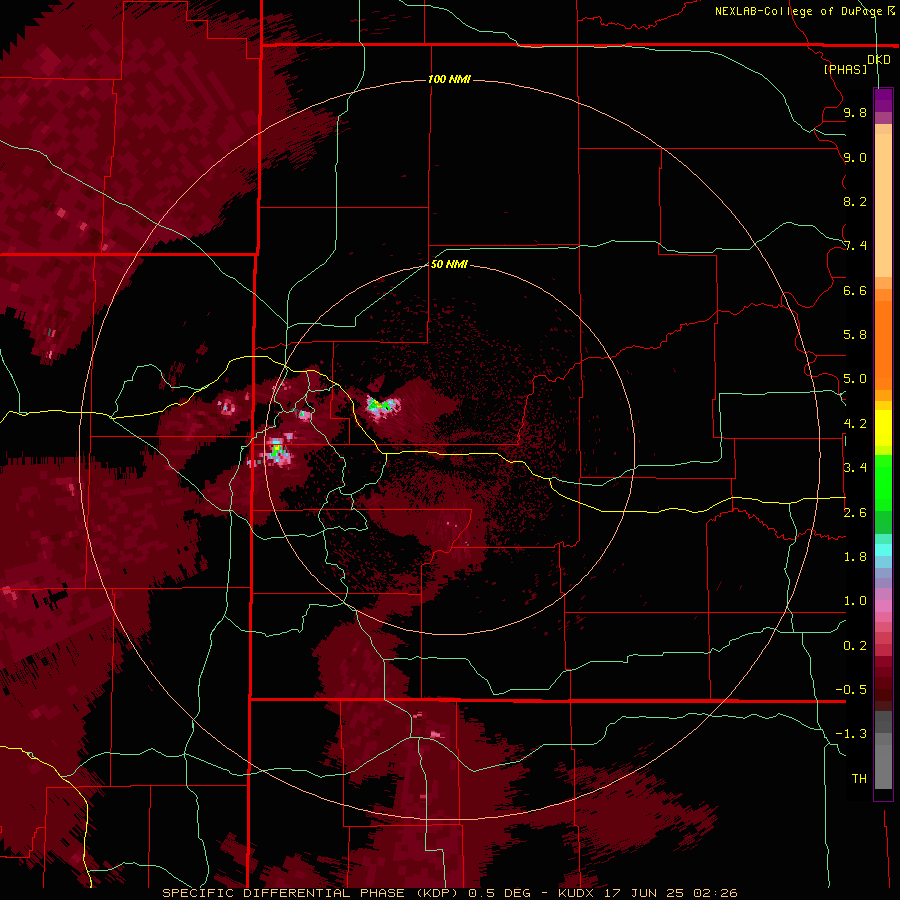Click the 1.8 scale value
900x900 pixels.
point(855,557)
